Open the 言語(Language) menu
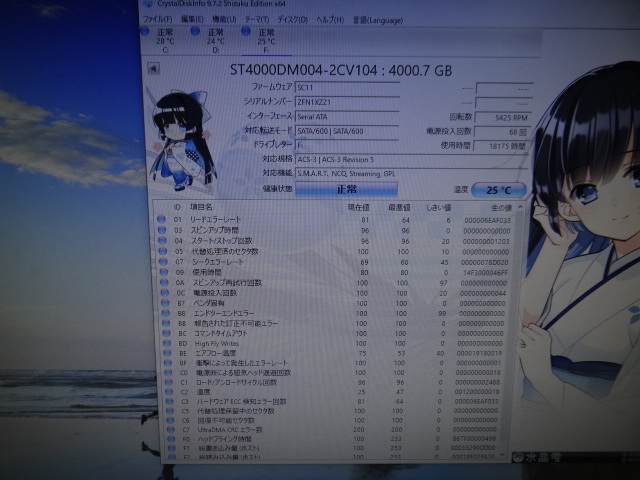Viewport: 640px width, 480px height. tap(378, 20)
